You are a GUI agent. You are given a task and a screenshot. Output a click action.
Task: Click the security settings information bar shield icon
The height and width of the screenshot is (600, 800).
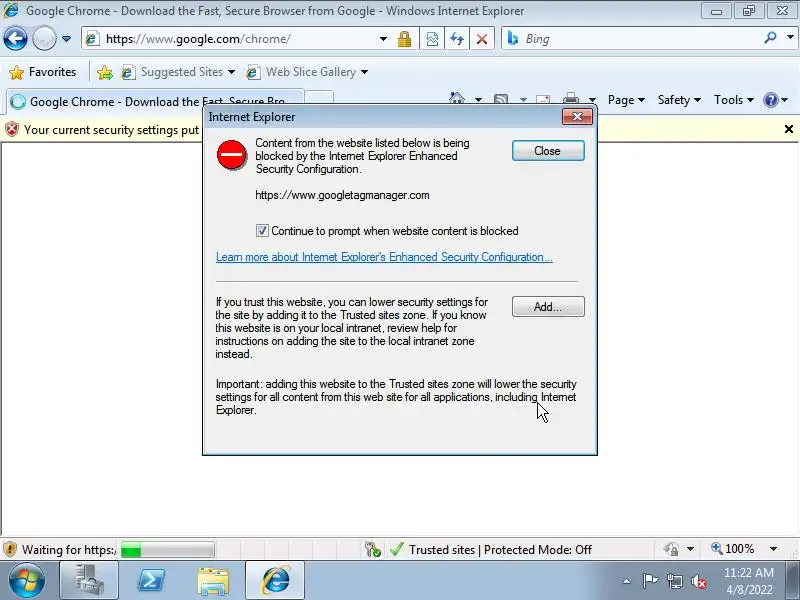pyautogui.click(x=12, y=130)
